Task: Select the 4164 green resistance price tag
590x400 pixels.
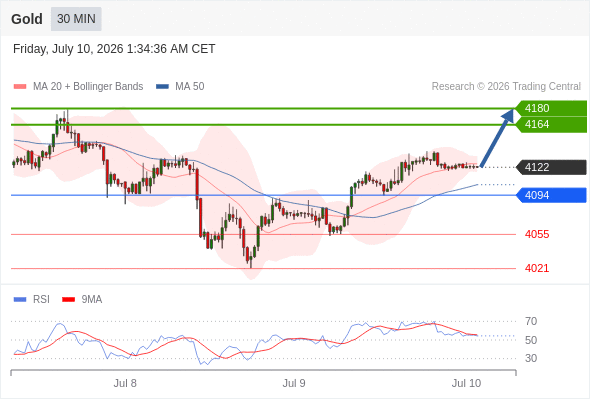Action: (551, 125)
